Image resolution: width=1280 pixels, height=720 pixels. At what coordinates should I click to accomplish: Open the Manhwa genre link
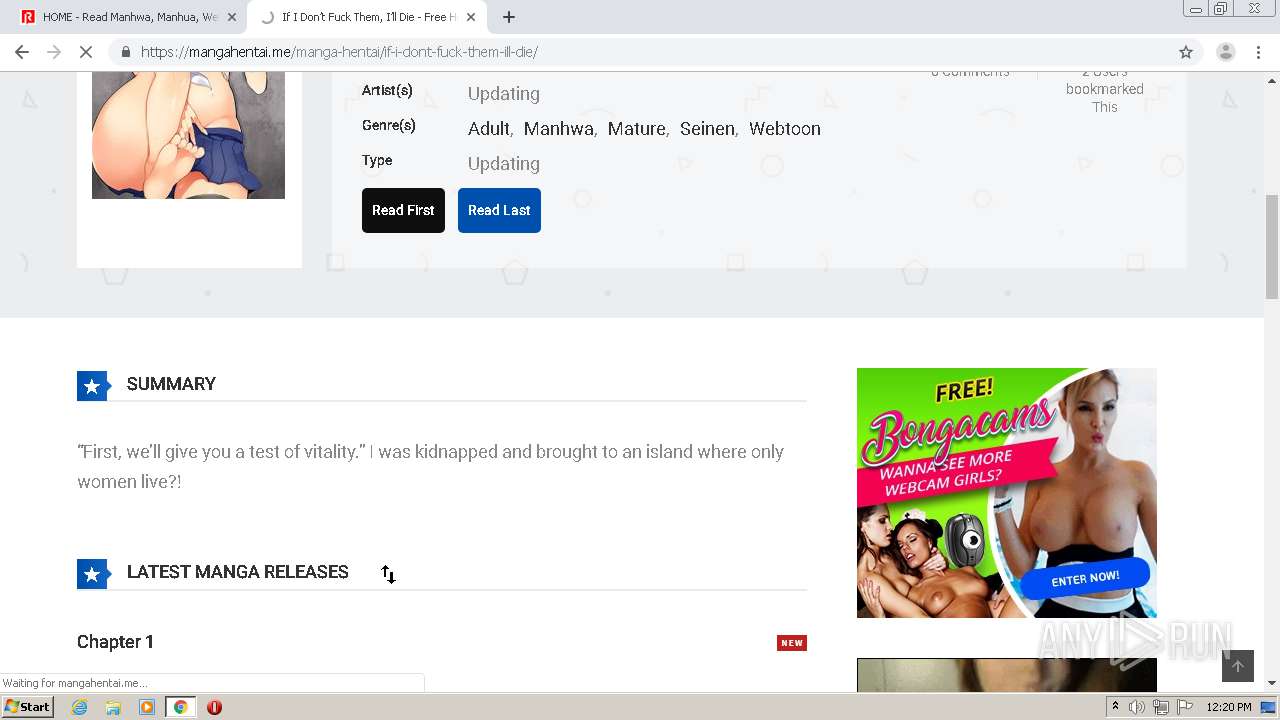[x=559, y=129]
